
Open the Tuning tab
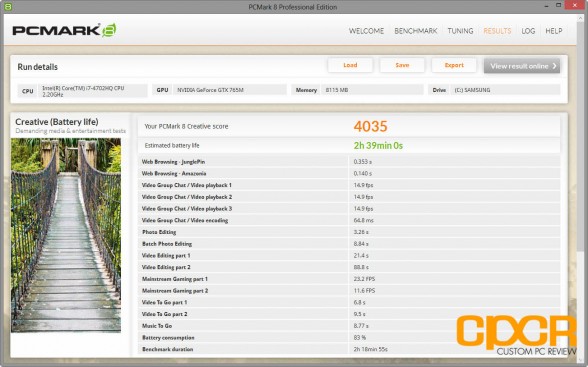pos(460,31)
